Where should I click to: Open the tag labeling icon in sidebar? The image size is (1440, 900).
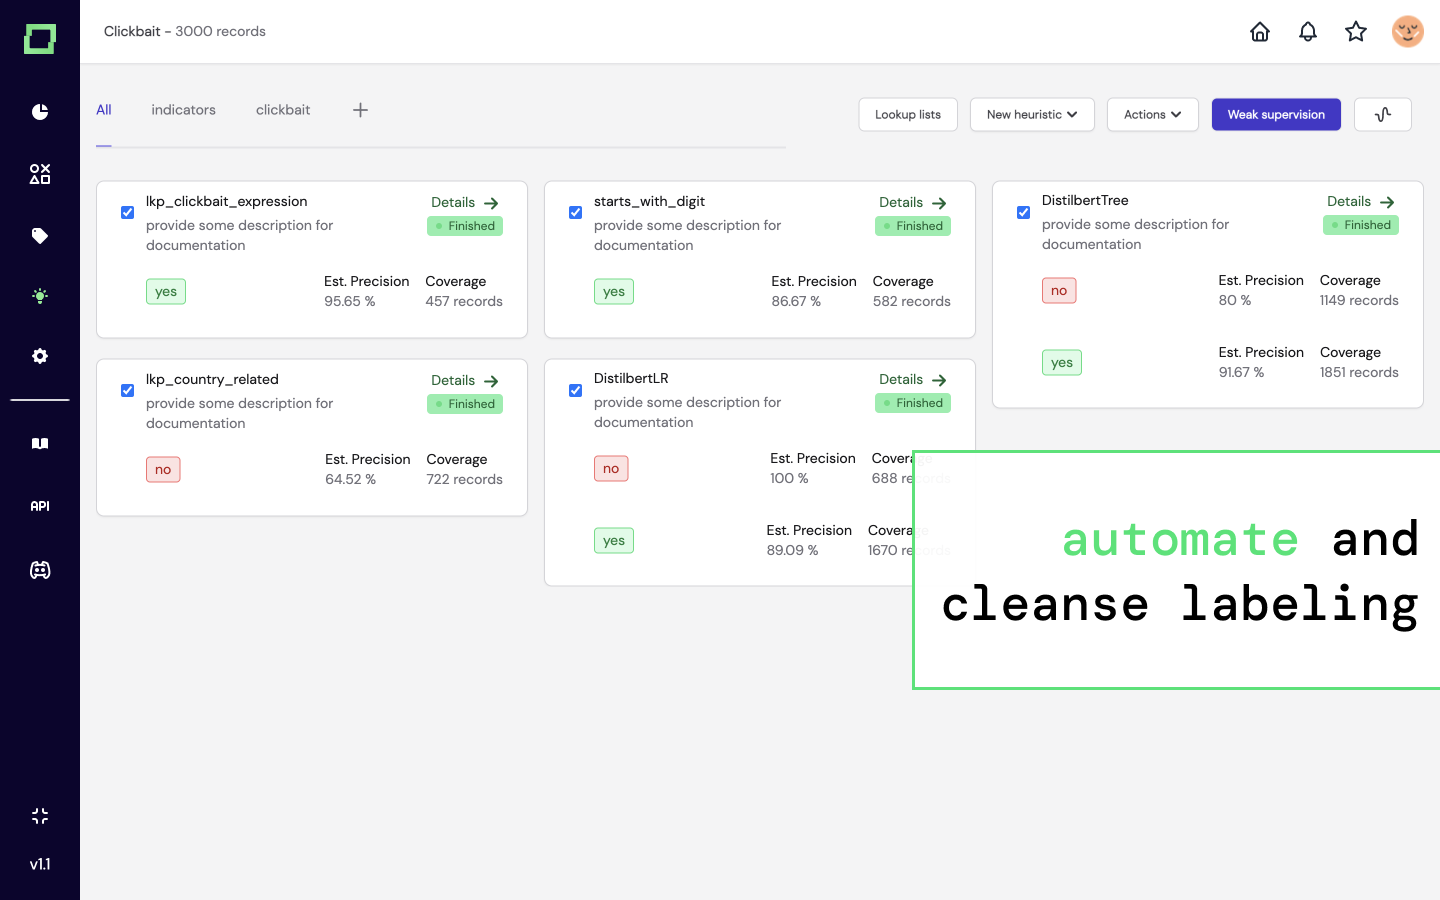point(40,236)
